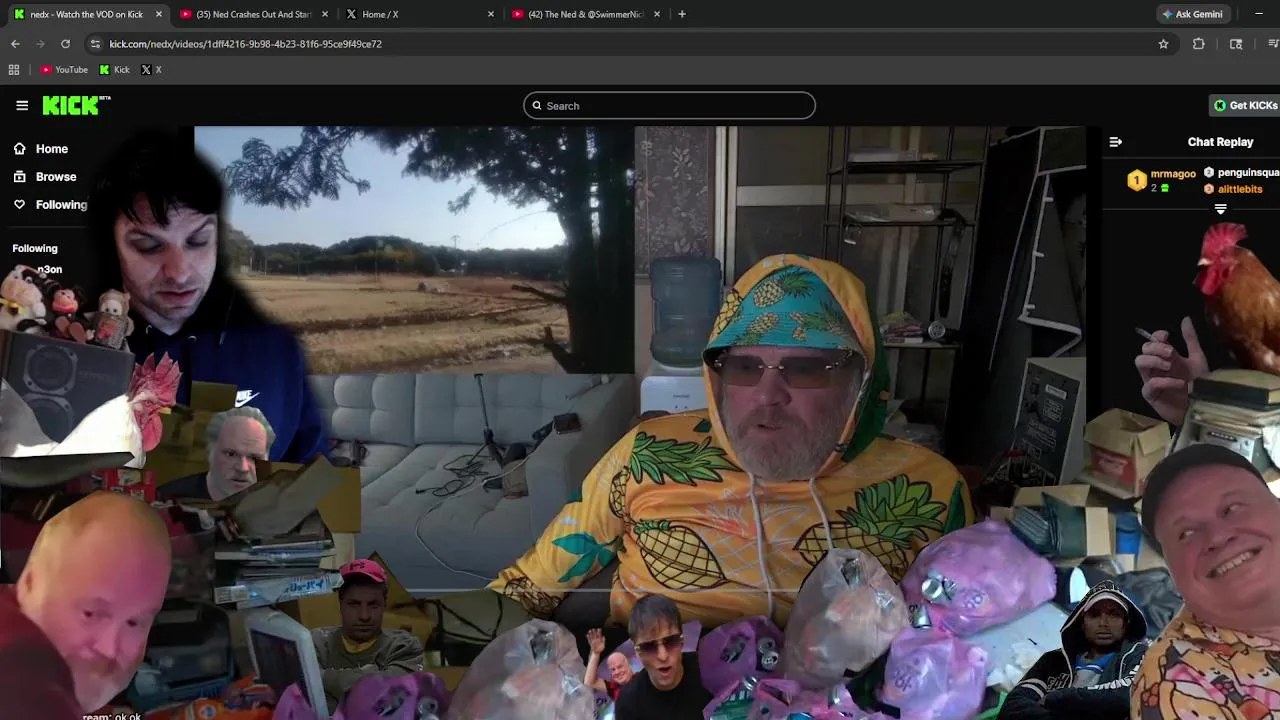The image size is (1280, 720).
Task: Open the Kick bookmark
Action: pyautogui.click(x=114, y=70)
